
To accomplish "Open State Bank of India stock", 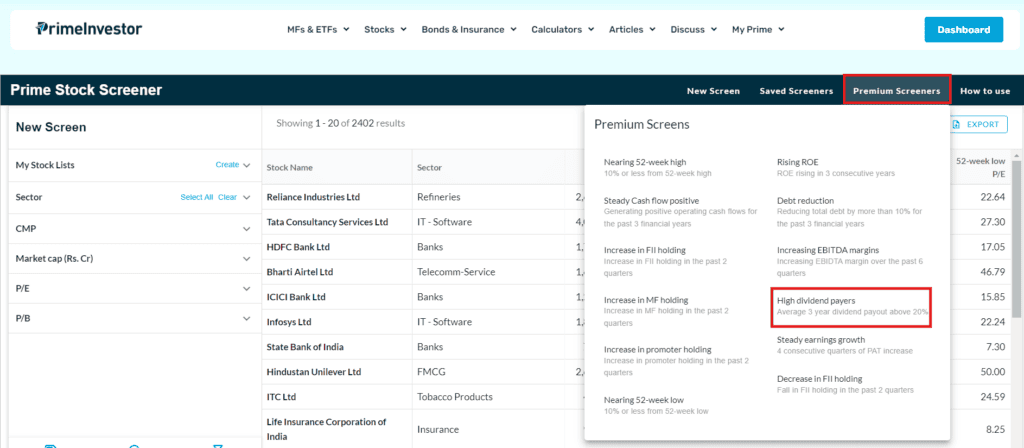I will (305, 347).
